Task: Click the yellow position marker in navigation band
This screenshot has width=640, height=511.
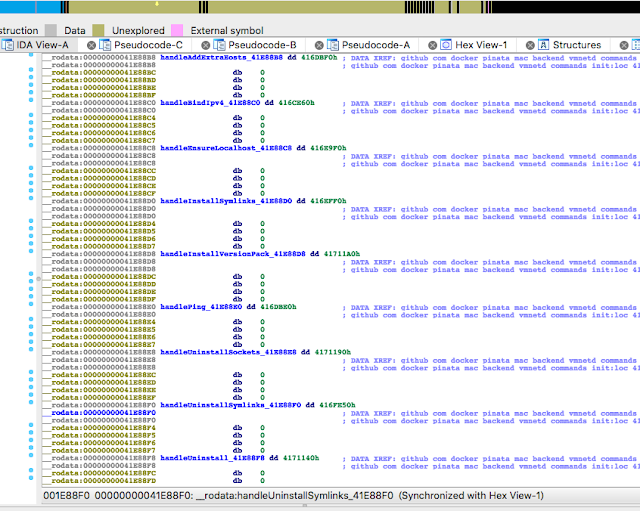Action: click(157, 4)
